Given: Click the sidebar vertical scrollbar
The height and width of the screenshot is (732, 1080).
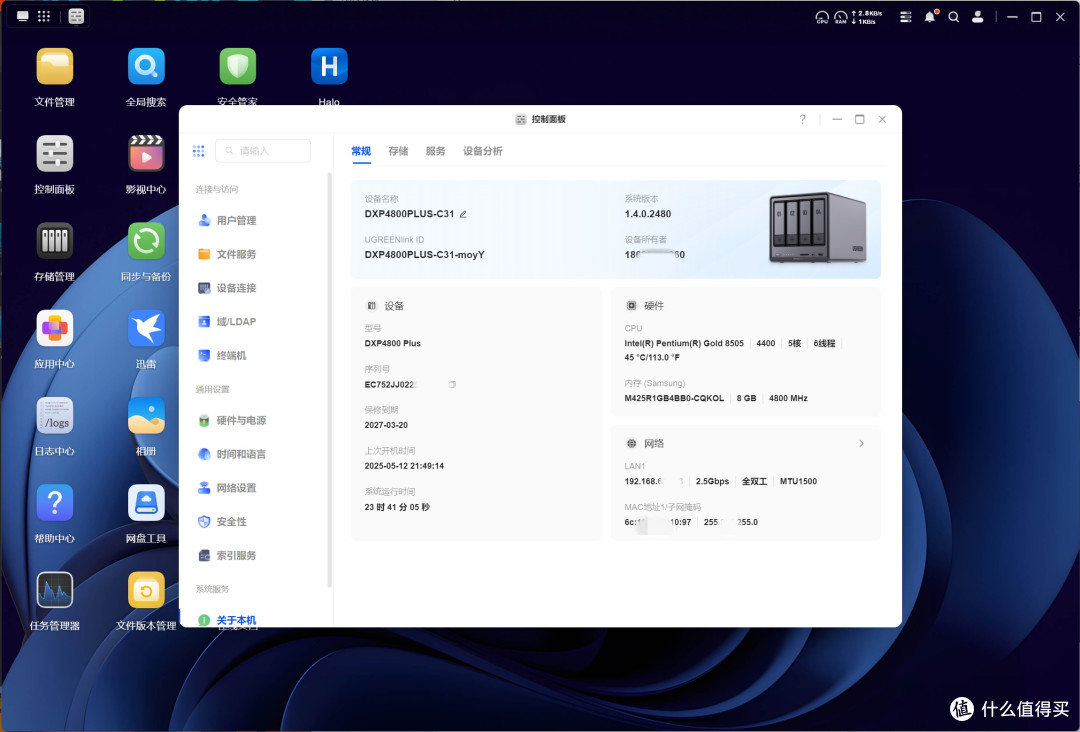Looking at the screenshot, I should [x=329, y=380].
